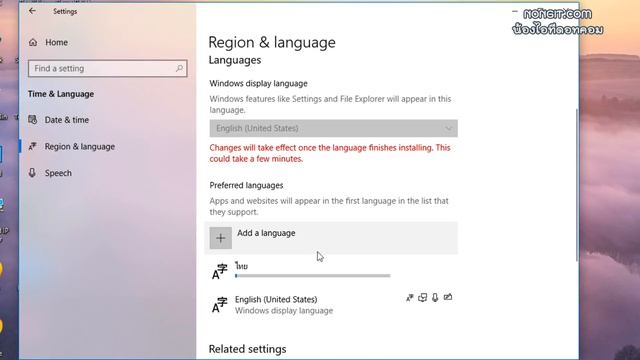Image resolution: width=640 pixels, height=360 pixels.
Task: Click the search magnifier icon
Action: click(179, 68)
